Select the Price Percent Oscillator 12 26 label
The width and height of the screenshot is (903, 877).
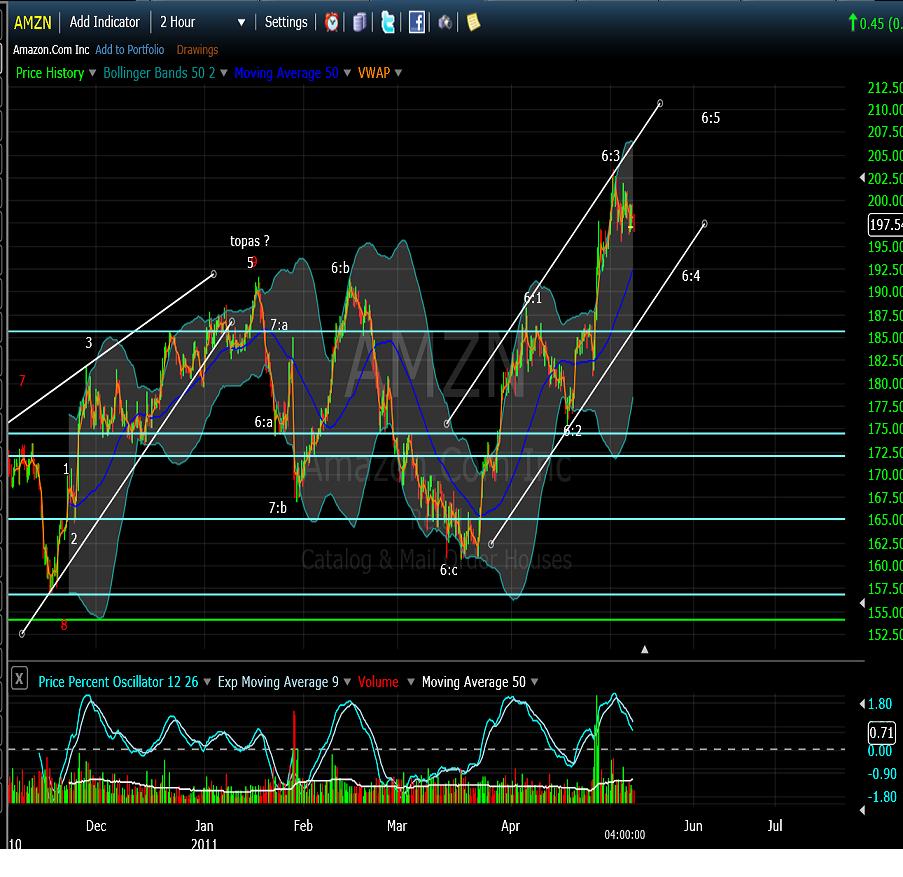118,682
